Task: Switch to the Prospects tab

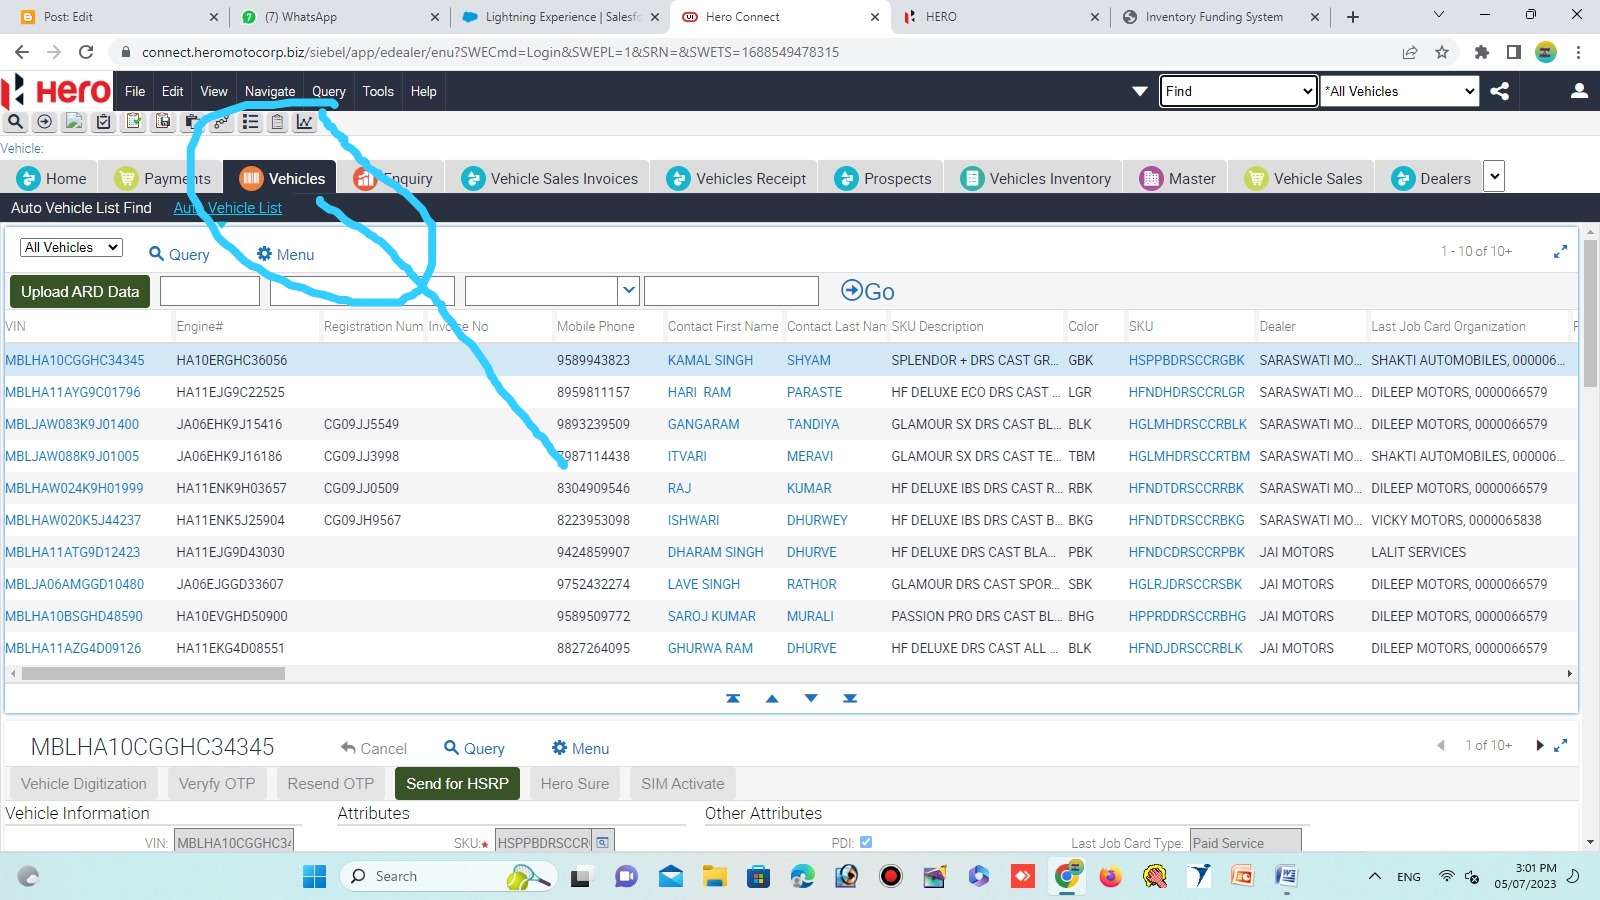Action: 883,178
